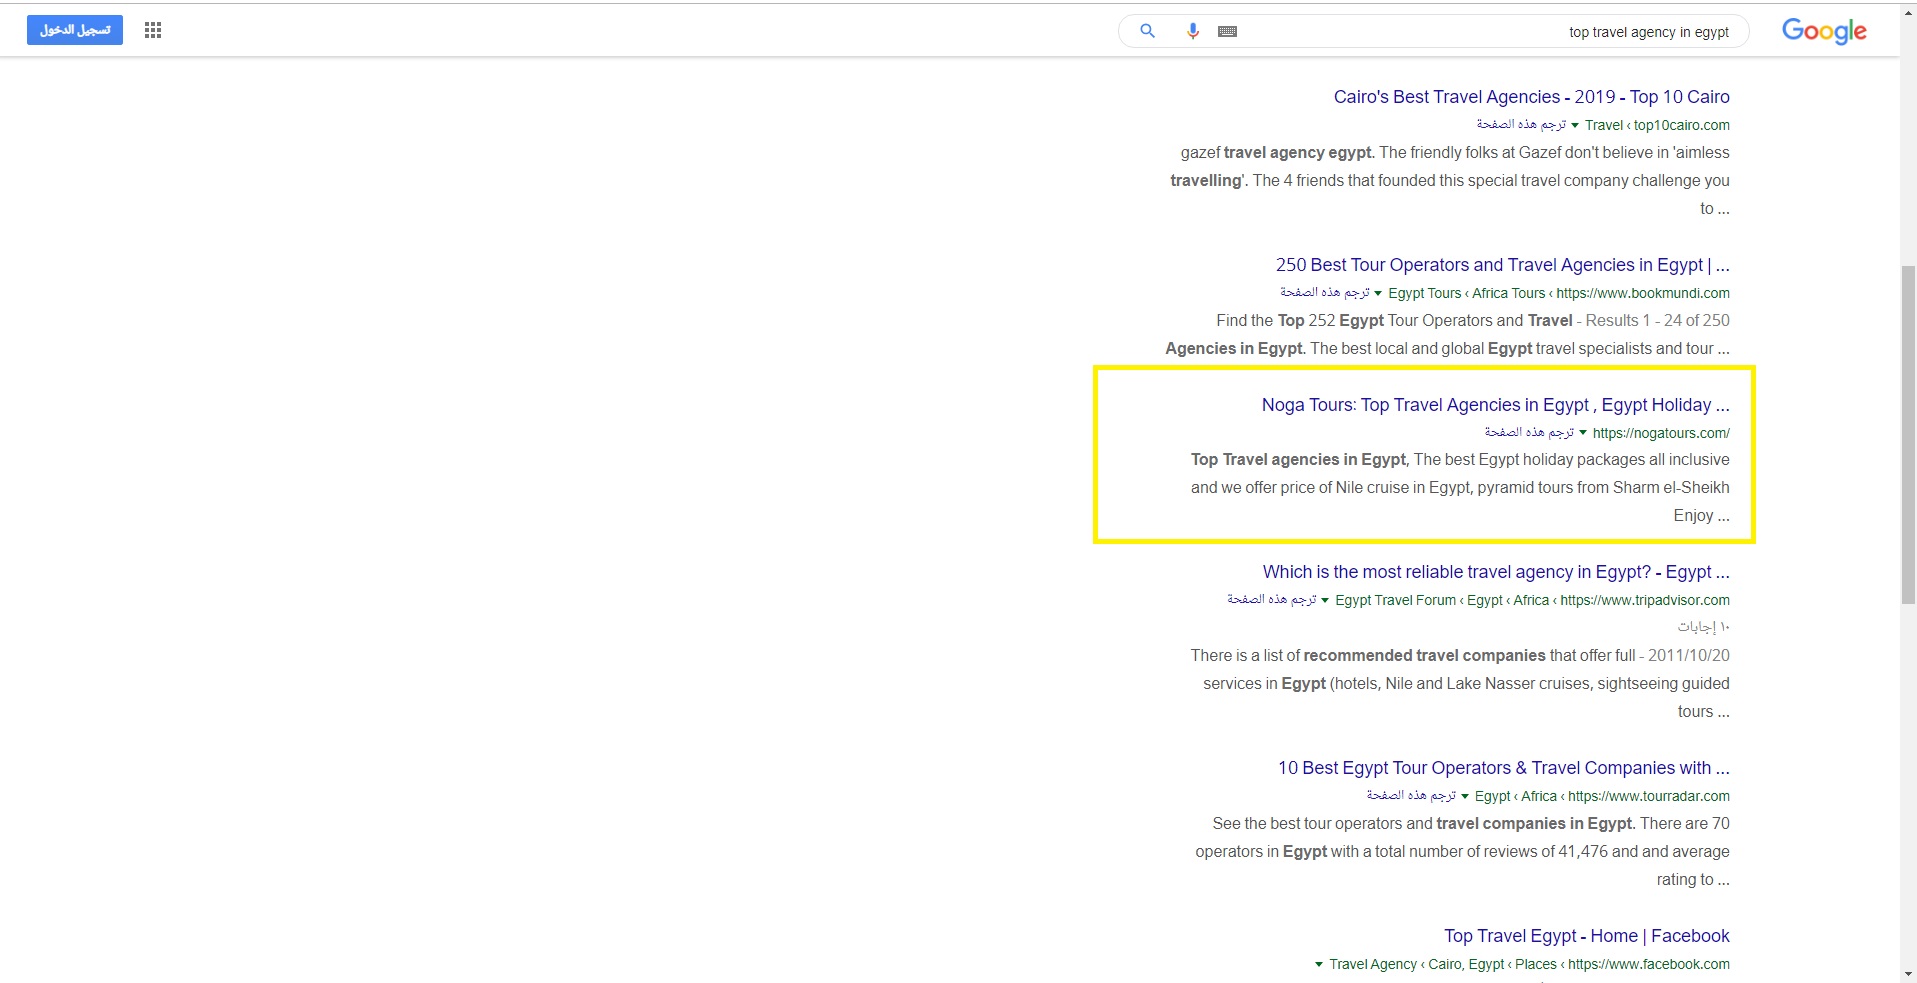The height and width of the screenshot is (983, 1917).
Task: Open 'Noga Tours: Top Travel Agencies in Egypt' result
Action: [x=1495, y=405]
